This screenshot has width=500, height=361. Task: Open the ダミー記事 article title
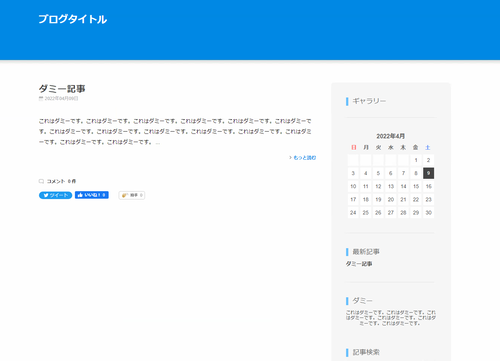coord(62,89)
